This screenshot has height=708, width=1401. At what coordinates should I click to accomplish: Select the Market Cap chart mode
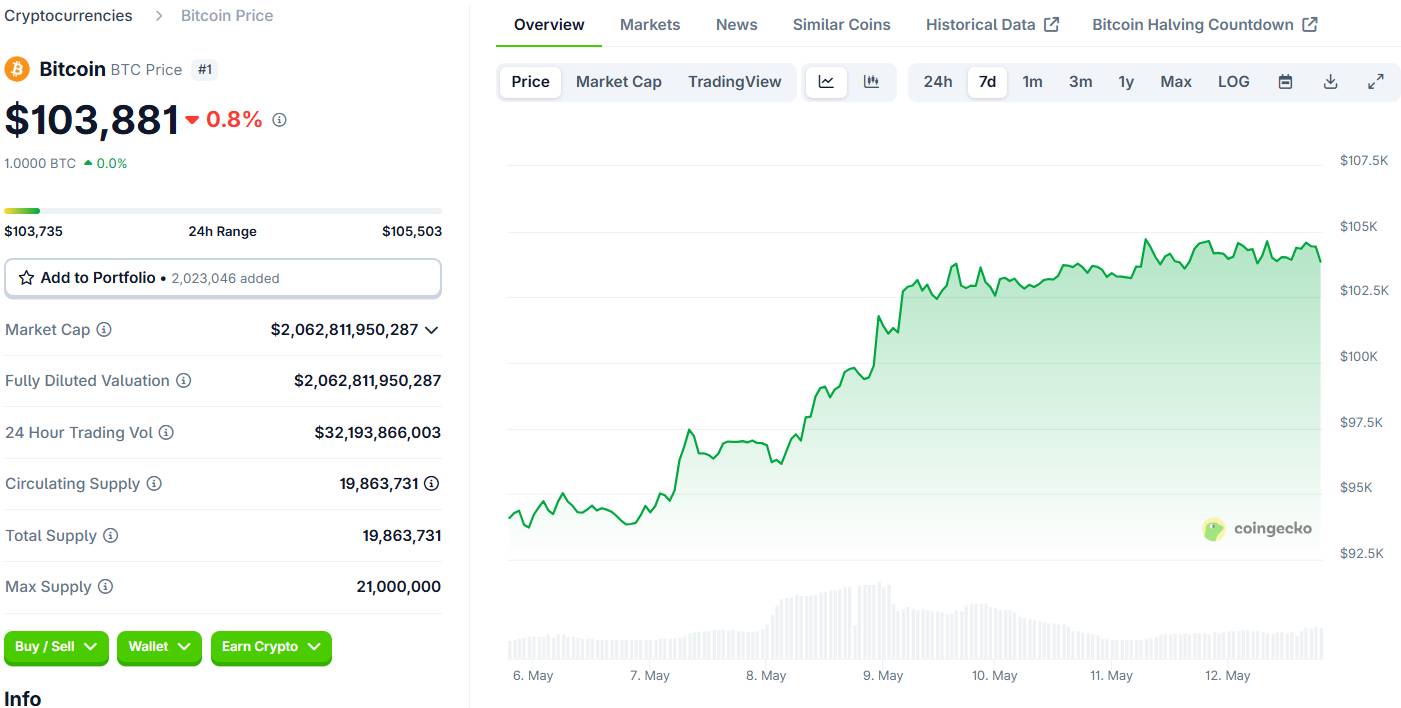click(619, 82)
